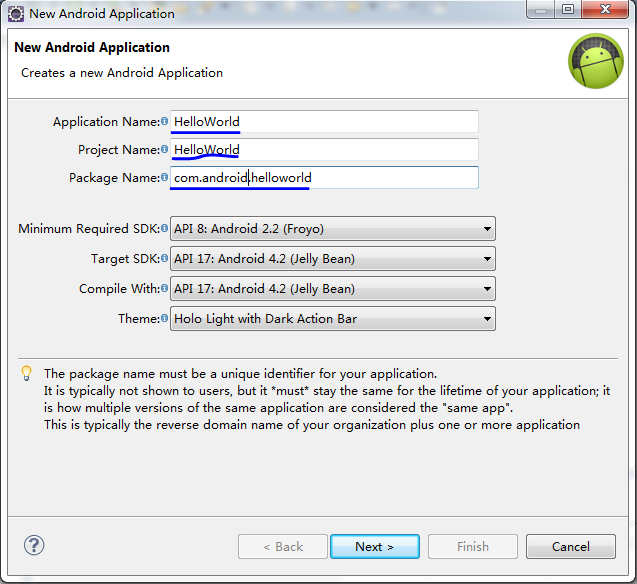This screenshot has height=584, width=637.
Task: Focus the Application Name input field
Action: [324, 121]
